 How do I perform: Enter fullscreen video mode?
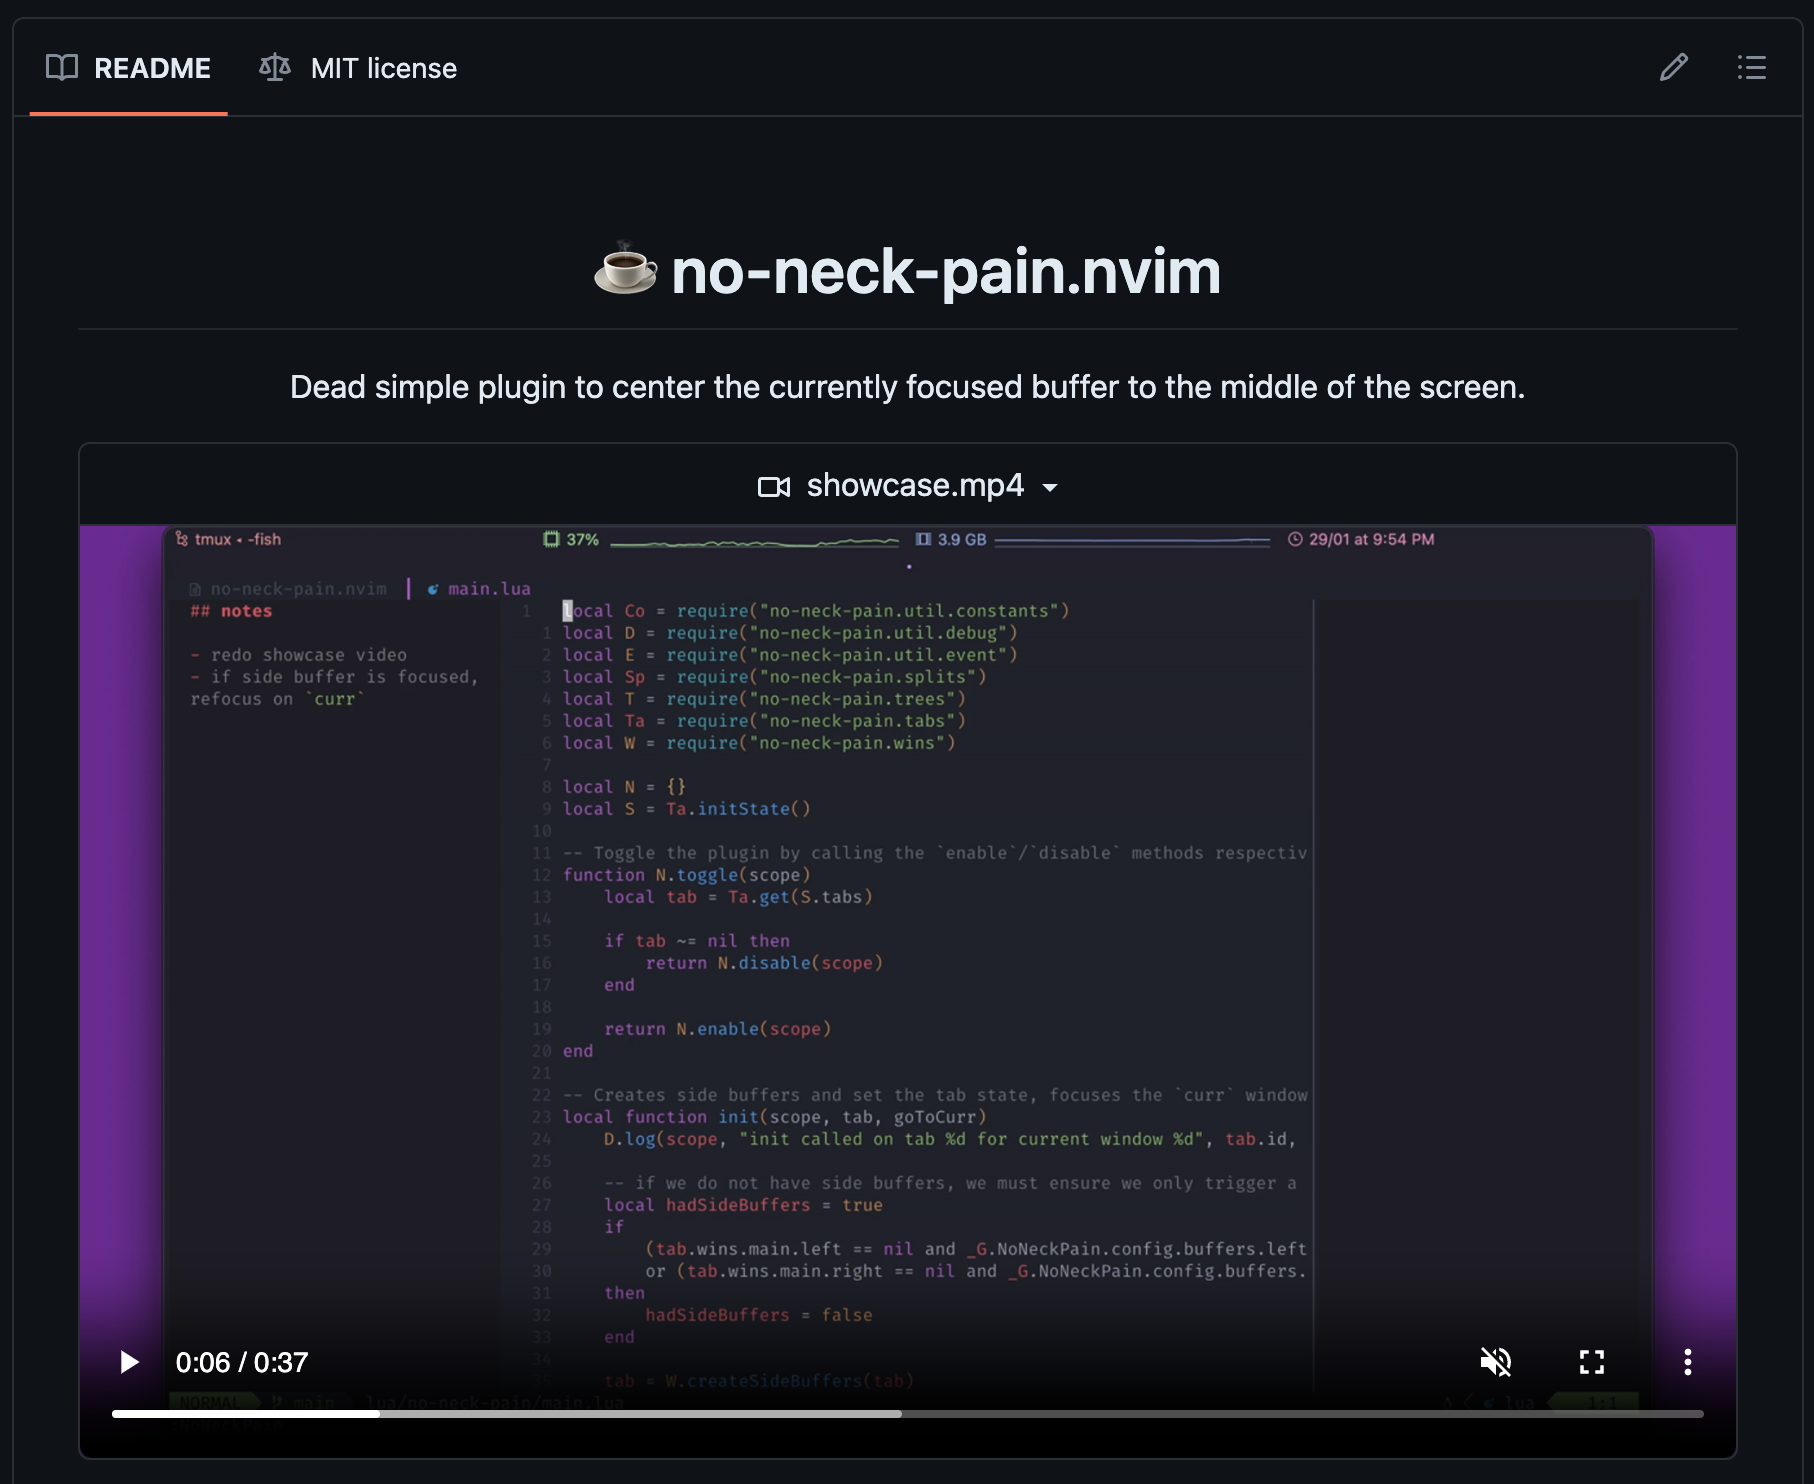coord(1591,1362)
